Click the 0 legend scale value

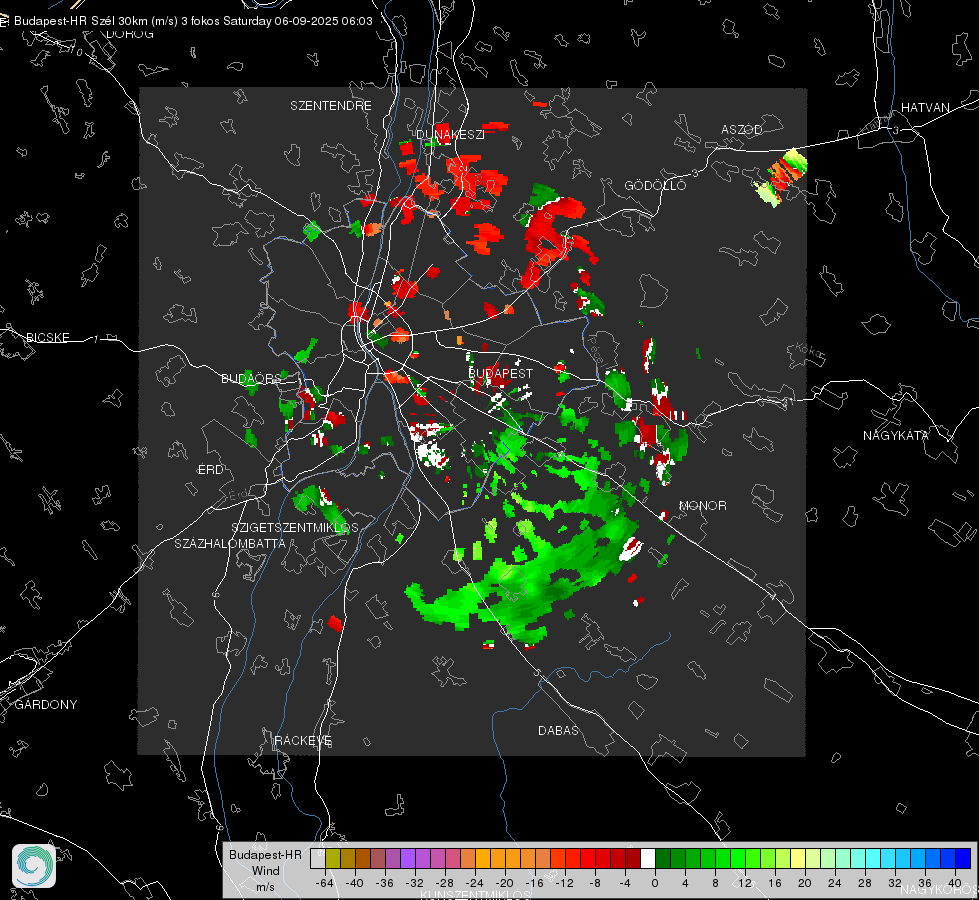(x=655, y=883)
